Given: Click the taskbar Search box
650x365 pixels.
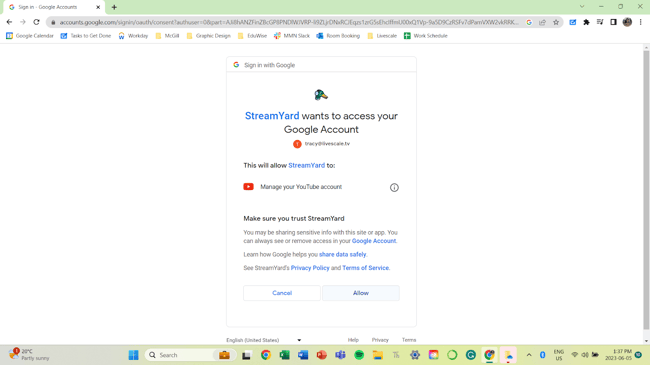Looking at the screenshot, I should [x=191, y=355].
